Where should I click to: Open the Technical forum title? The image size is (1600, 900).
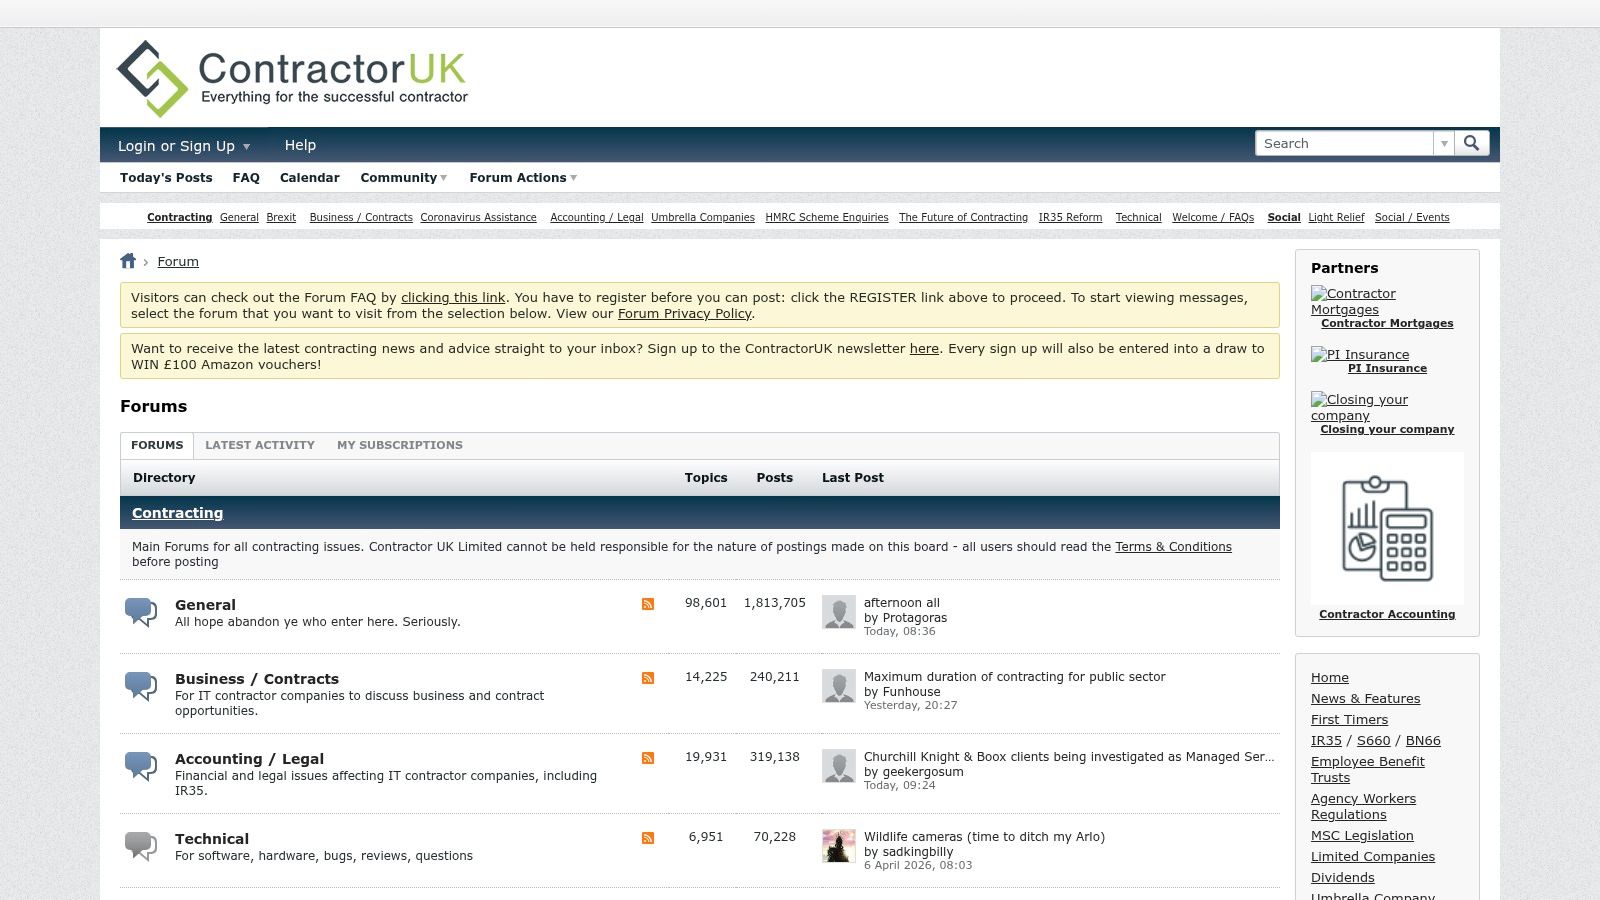point(212,839)
